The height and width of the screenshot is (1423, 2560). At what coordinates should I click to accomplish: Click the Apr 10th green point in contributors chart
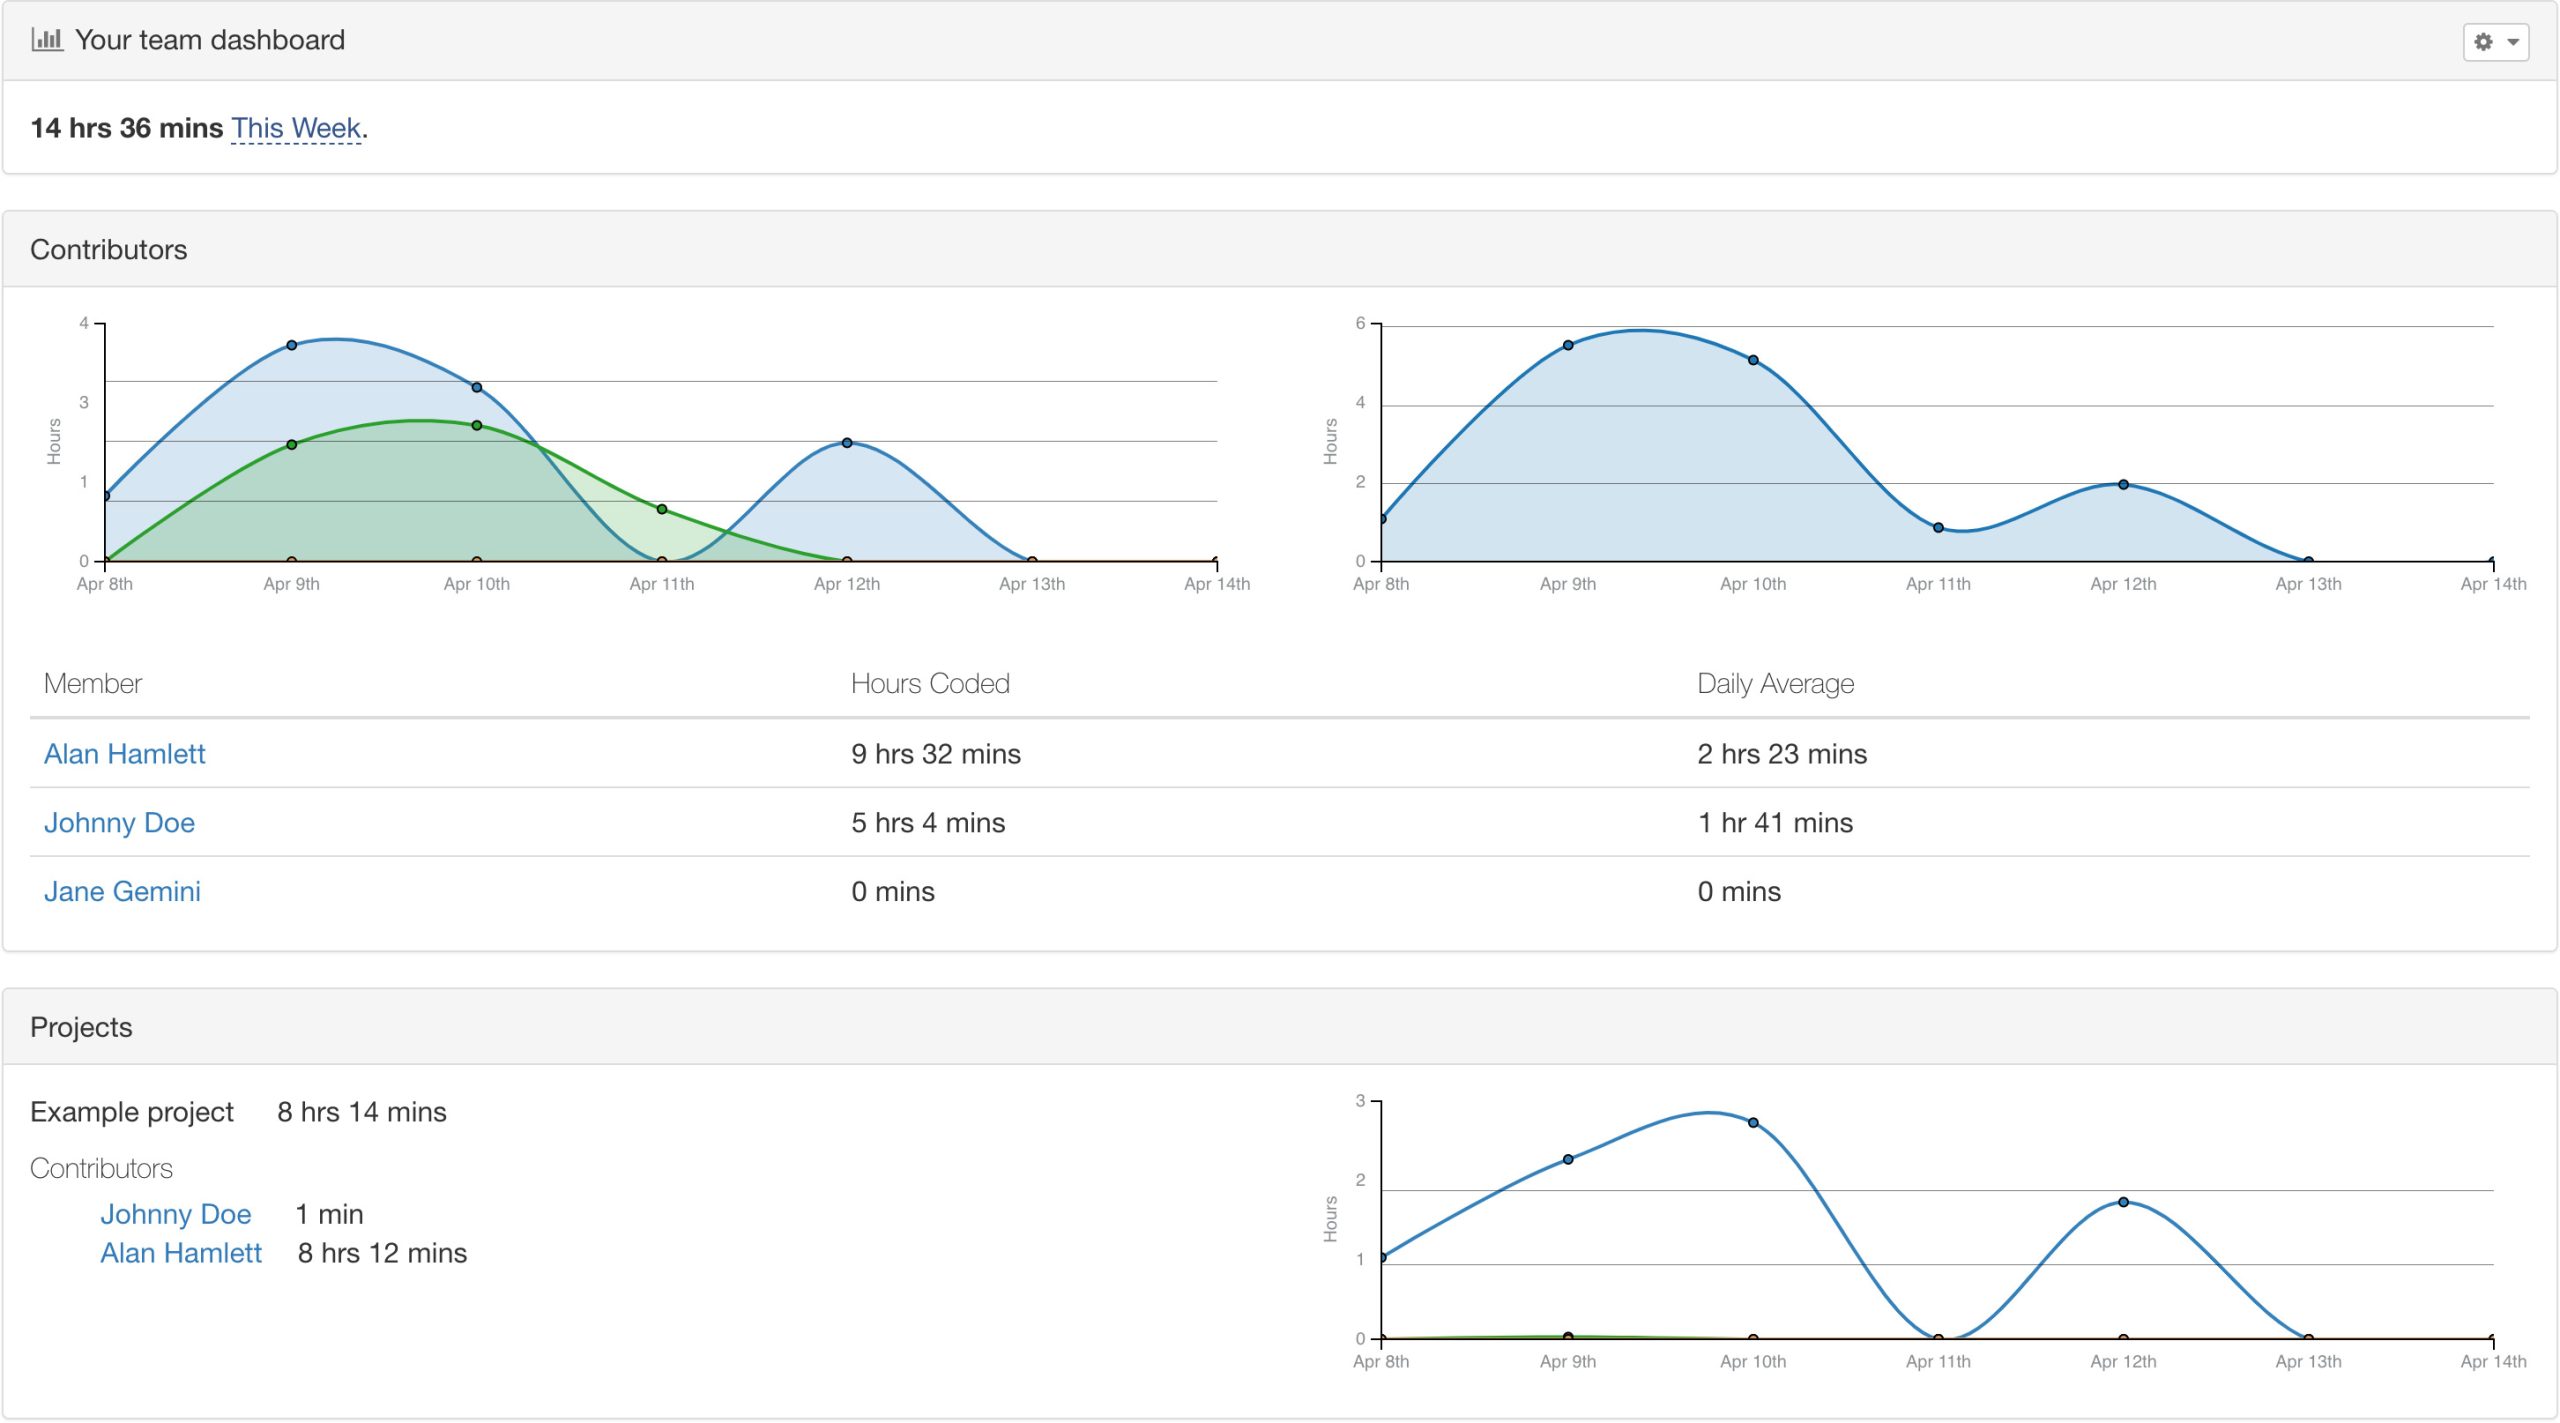click(477, 425)
